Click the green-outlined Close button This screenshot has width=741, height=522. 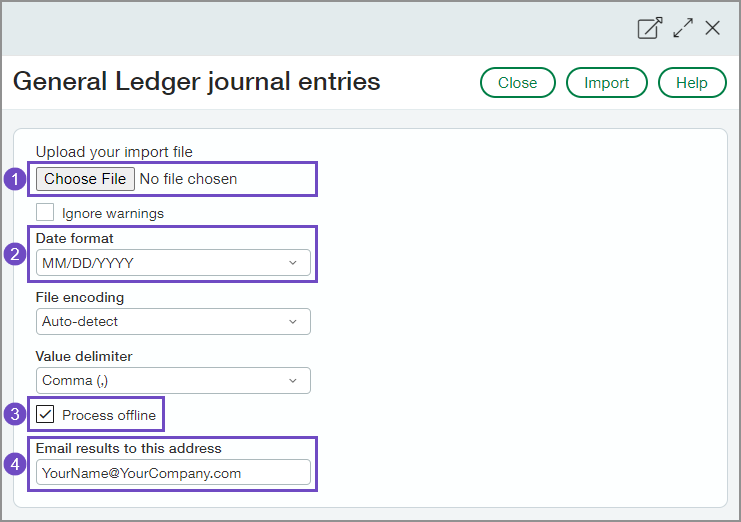pyautogui.click(x=517, y=83)
